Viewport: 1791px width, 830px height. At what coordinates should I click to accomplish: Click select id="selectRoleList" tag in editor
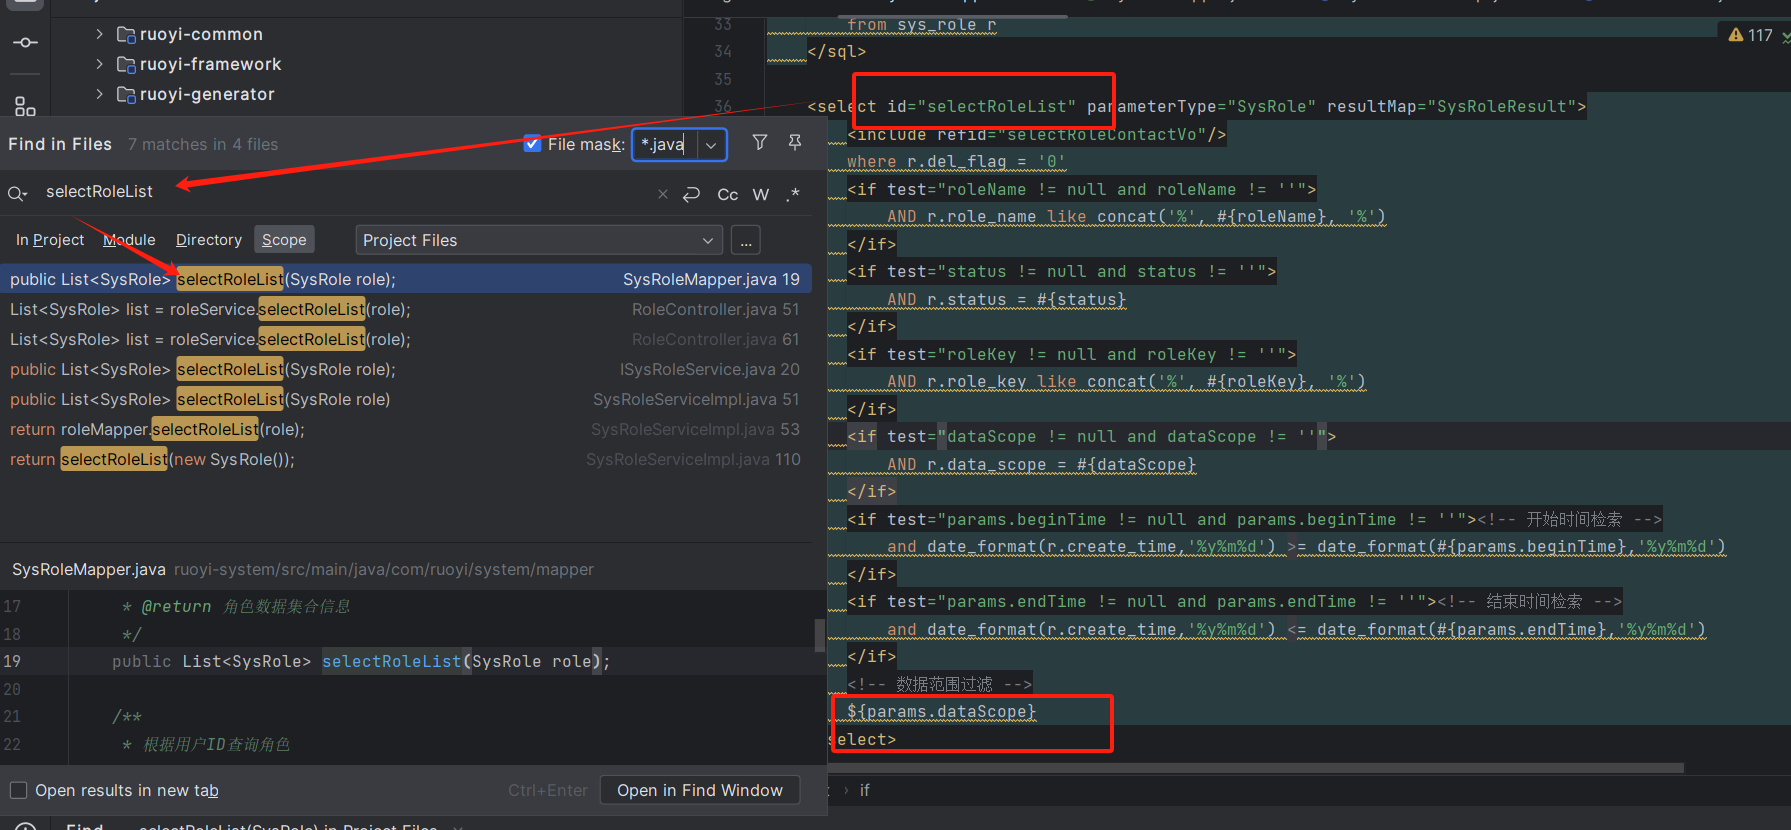[1197, 106]
